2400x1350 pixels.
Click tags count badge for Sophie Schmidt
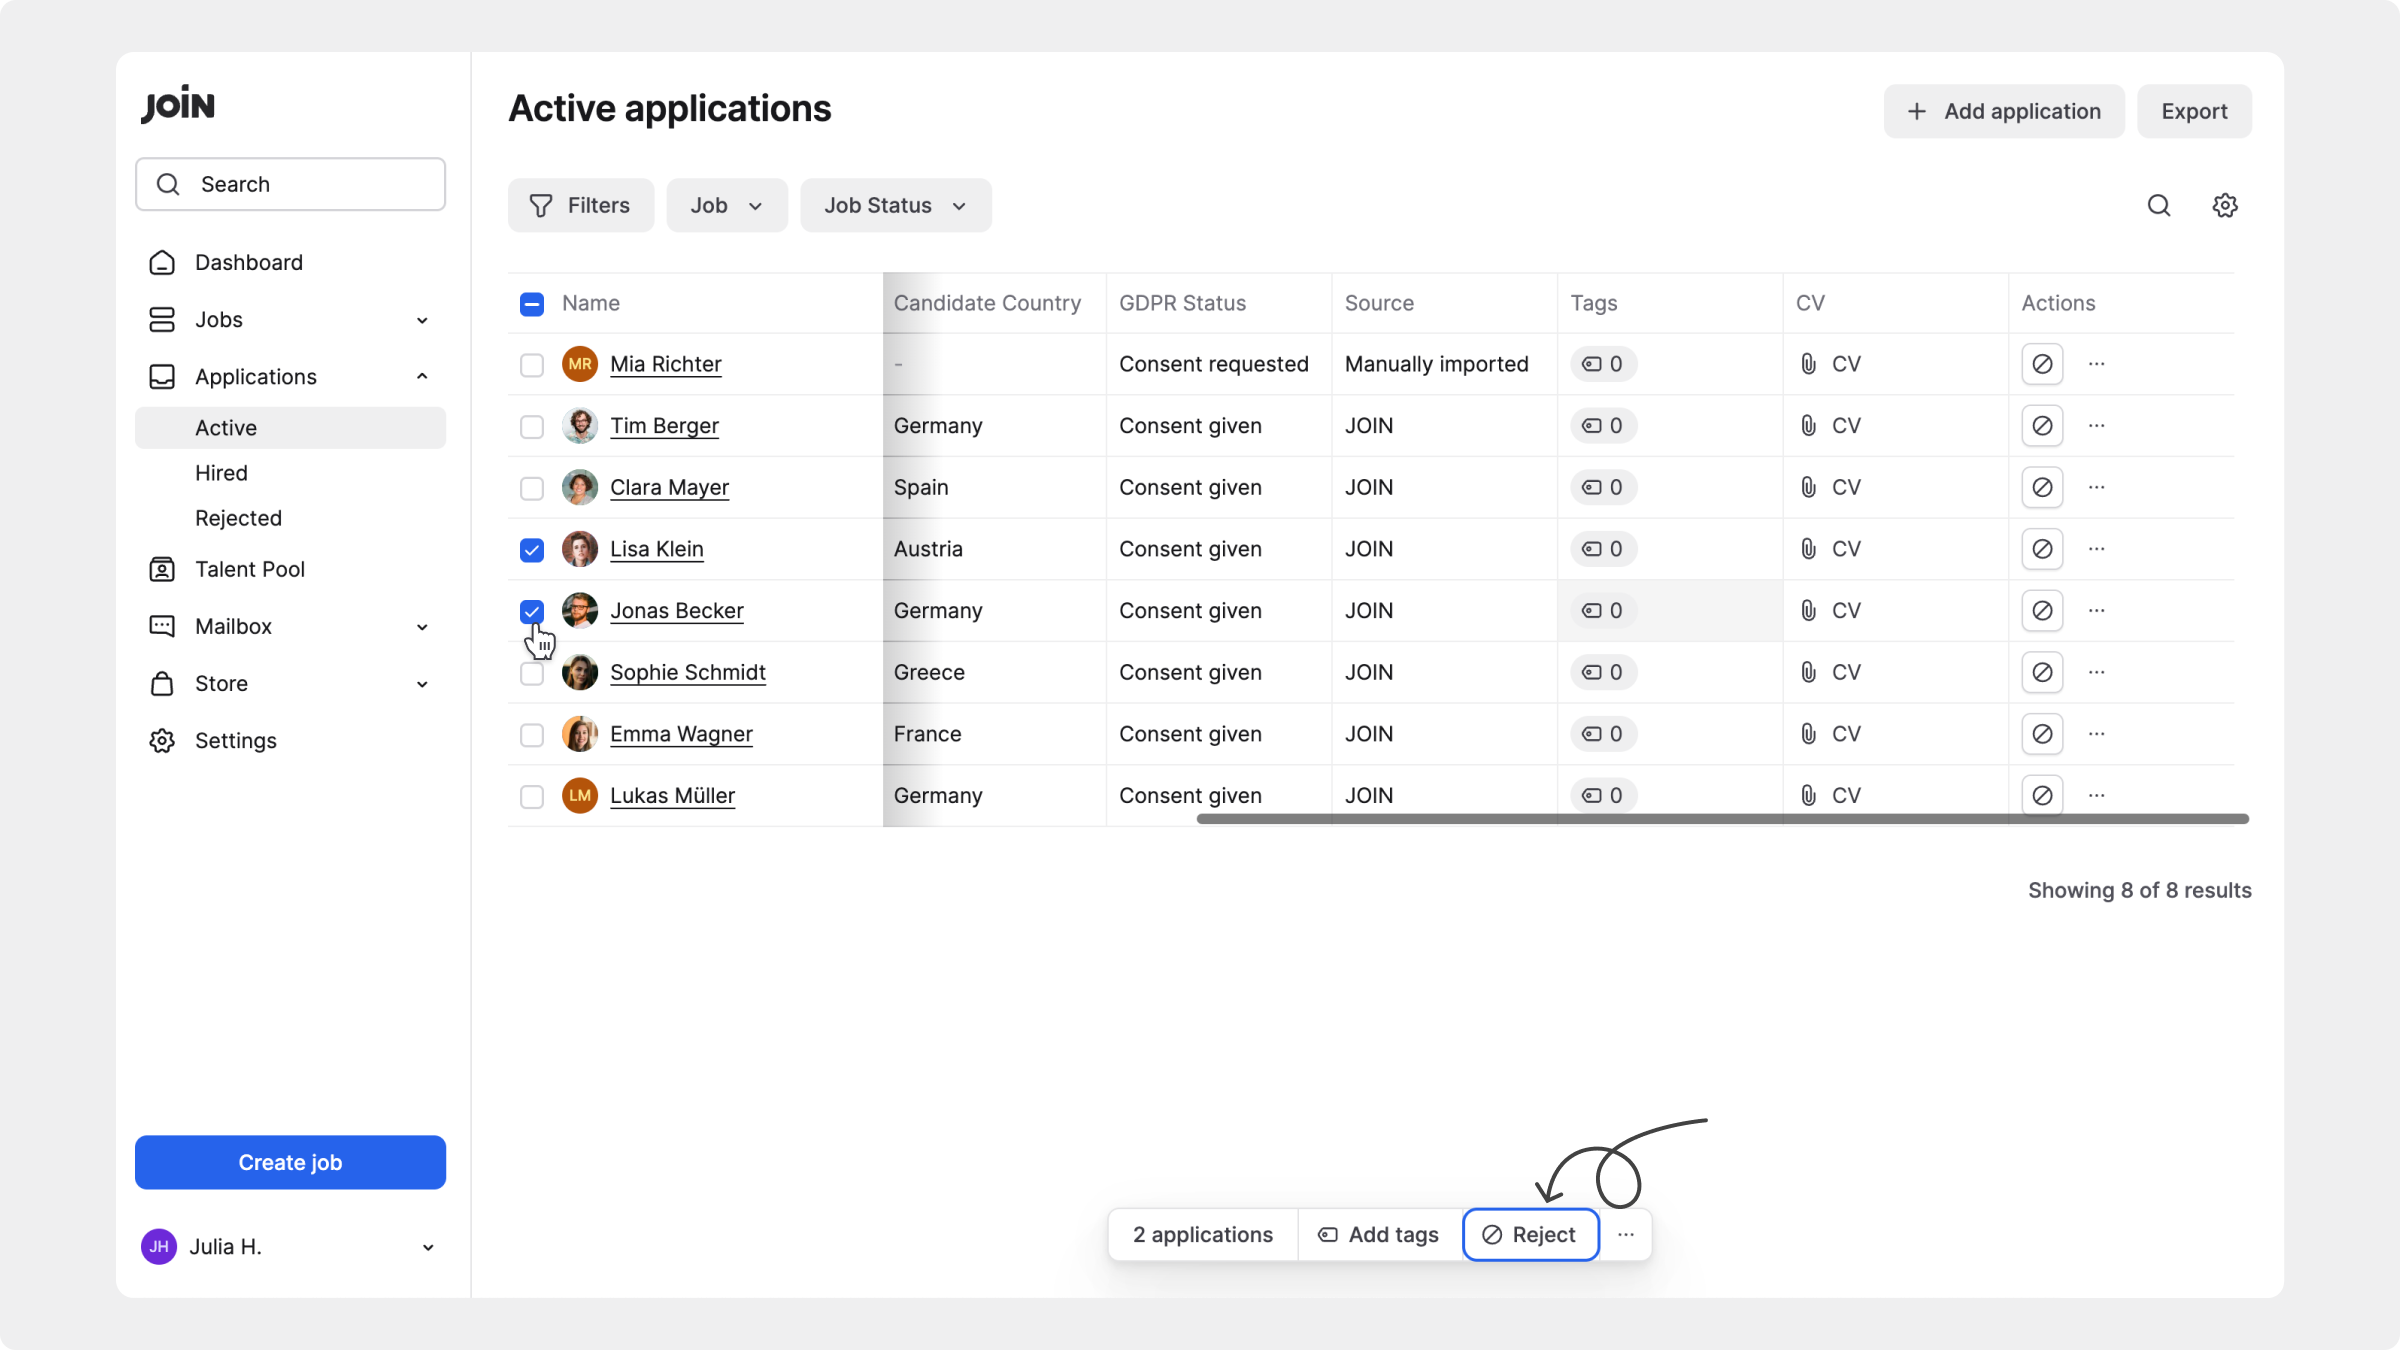(x=1602, y=673)
